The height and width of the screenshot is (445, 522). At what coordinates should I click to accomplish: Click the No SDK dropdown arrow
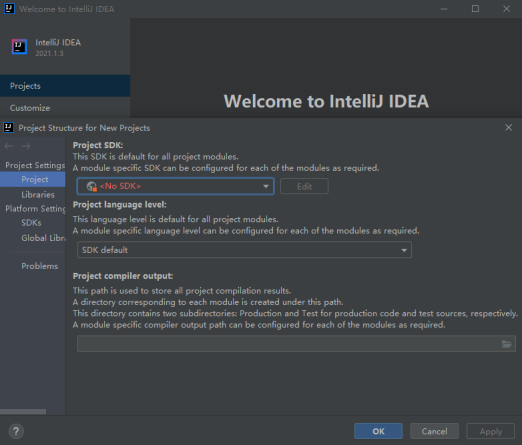[266, 186]
